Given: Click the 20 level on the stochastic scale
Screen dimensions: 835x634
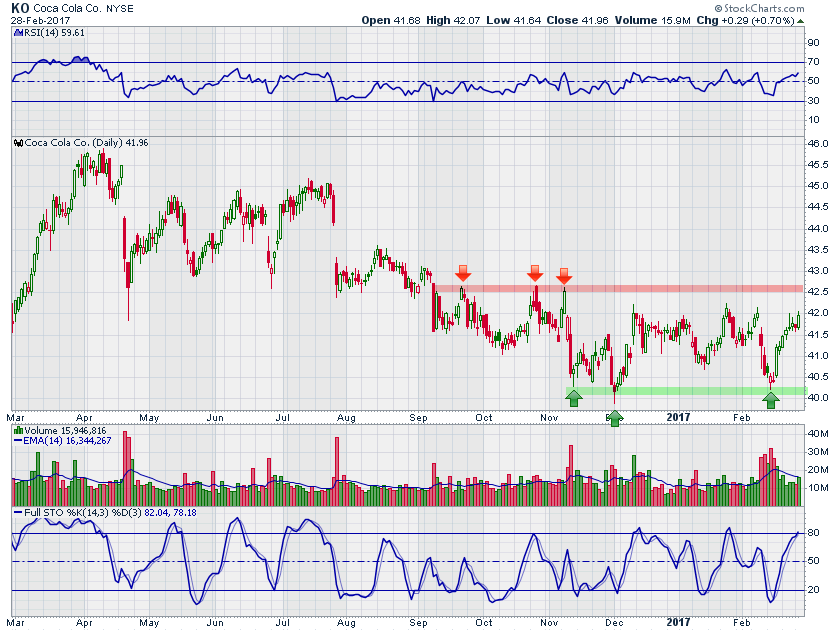Looking at the screenshot, I should [814, 590].
